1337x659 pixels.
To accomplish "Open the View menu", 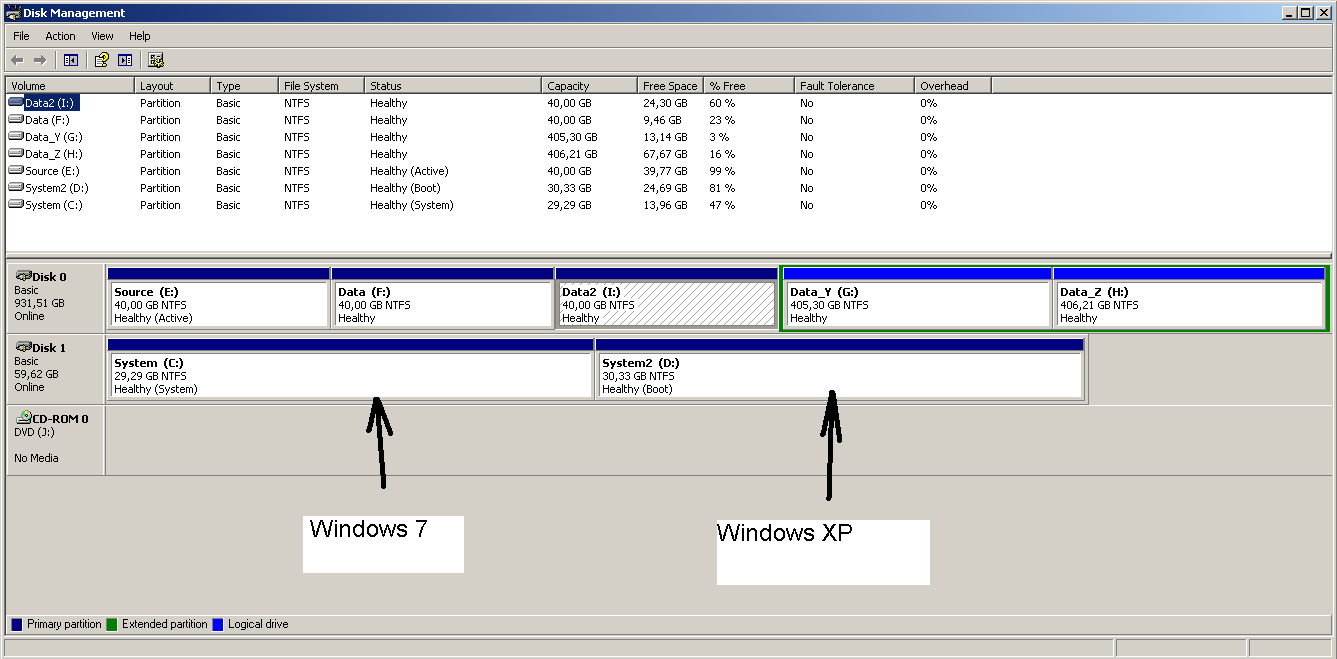I will pos(102,36).
